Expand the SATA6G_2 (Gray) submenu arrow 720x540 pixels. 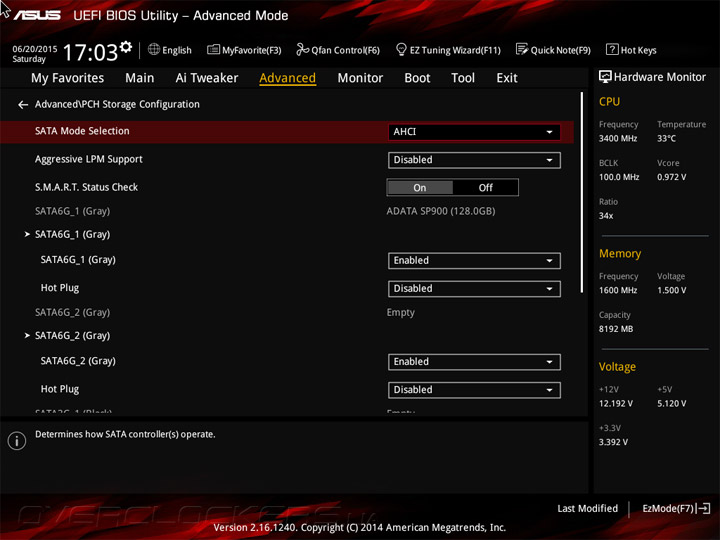coord(27,336)
